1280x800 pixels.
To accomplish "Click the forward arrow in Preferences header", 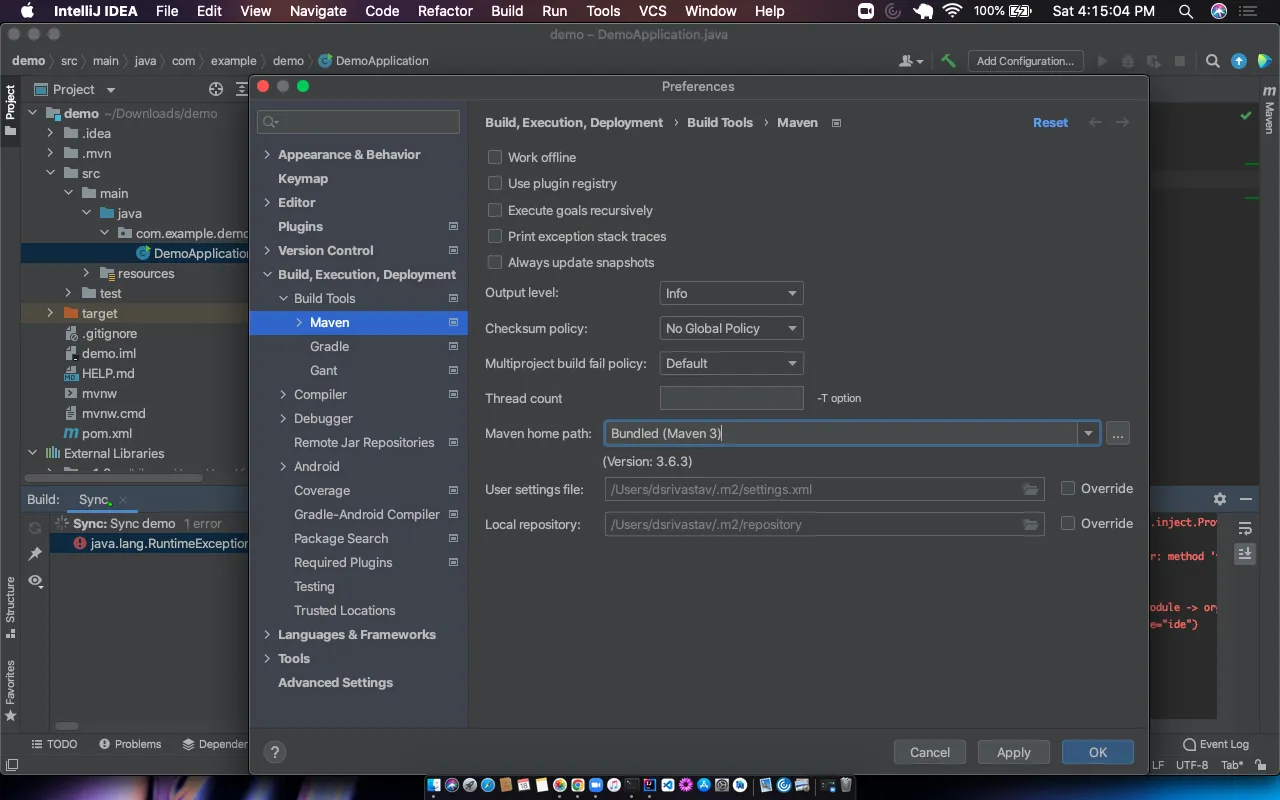I will (1122, 122).
